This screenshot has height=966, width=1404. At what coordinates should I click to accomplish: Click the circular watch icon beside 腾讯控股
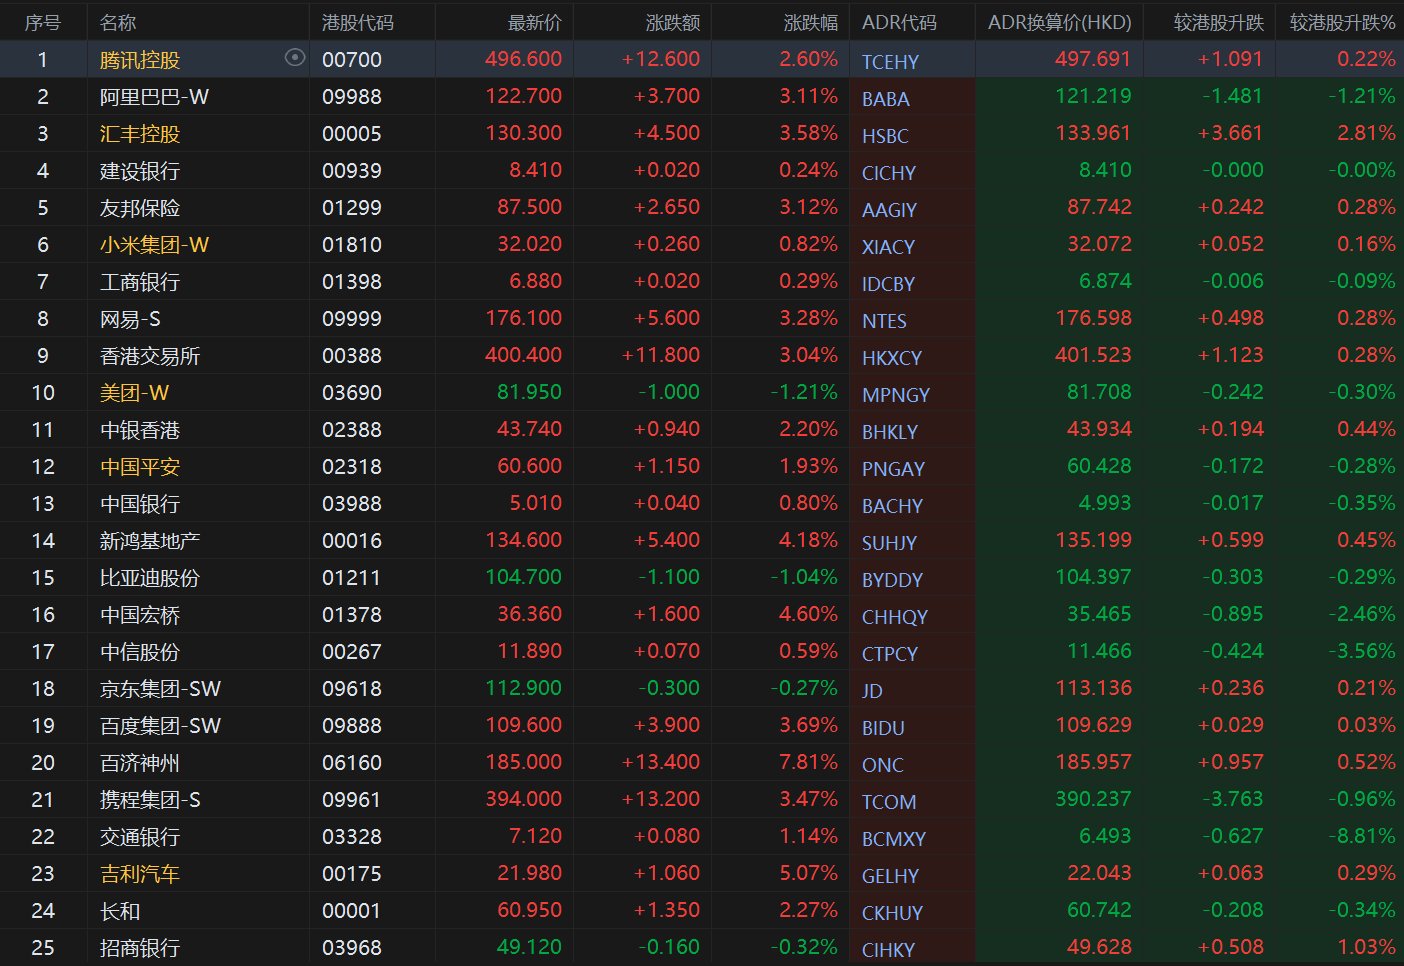[x=294, y=58]
